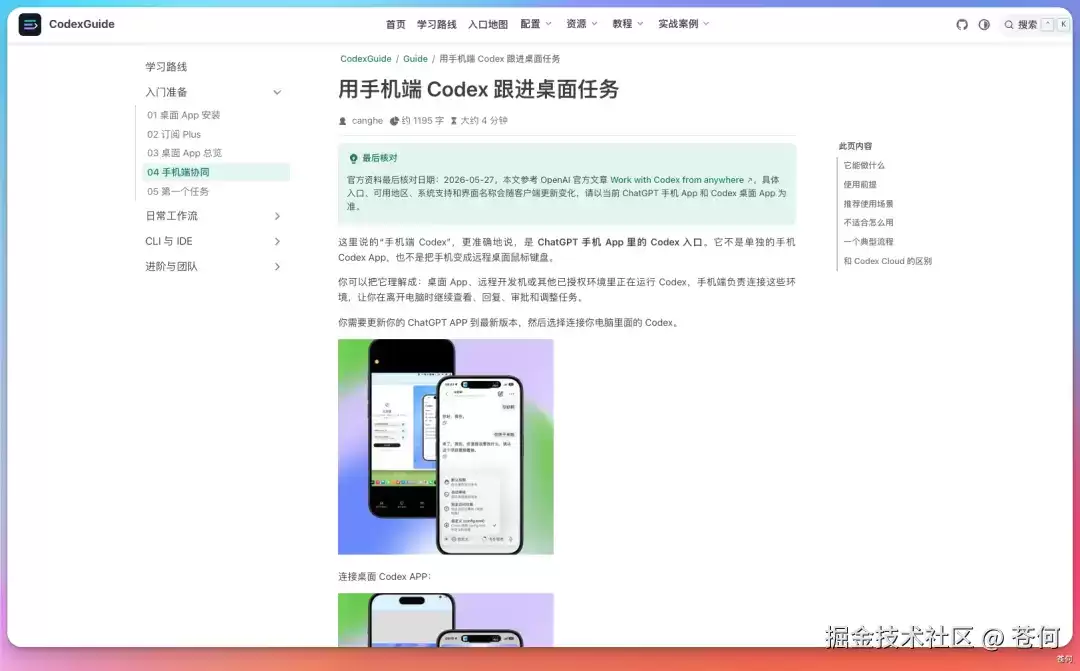This screenshot has height=671, width=1080.
Task: Click the CodexGuide logo icon
Action: point(30,24)
